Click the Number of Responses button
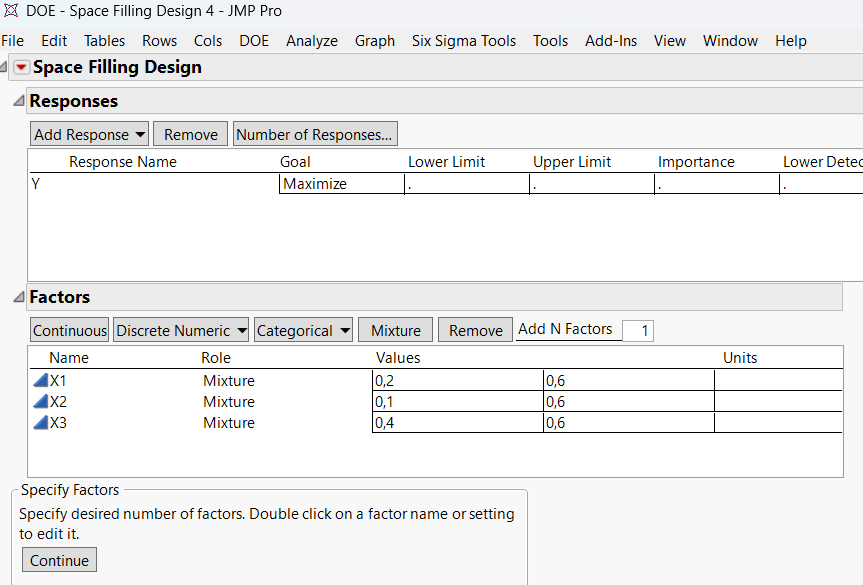Screen dimensions: 863x585 pyautogui.click(x=314, y=135)
